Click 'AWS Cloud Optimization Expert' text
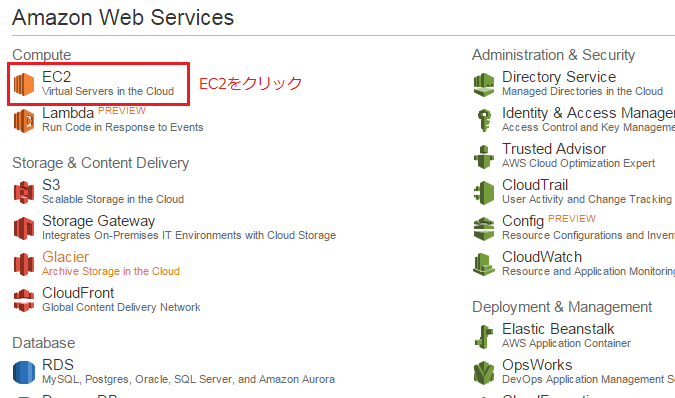The width and height of the screenshot is (675, 398). pos(579,164)
